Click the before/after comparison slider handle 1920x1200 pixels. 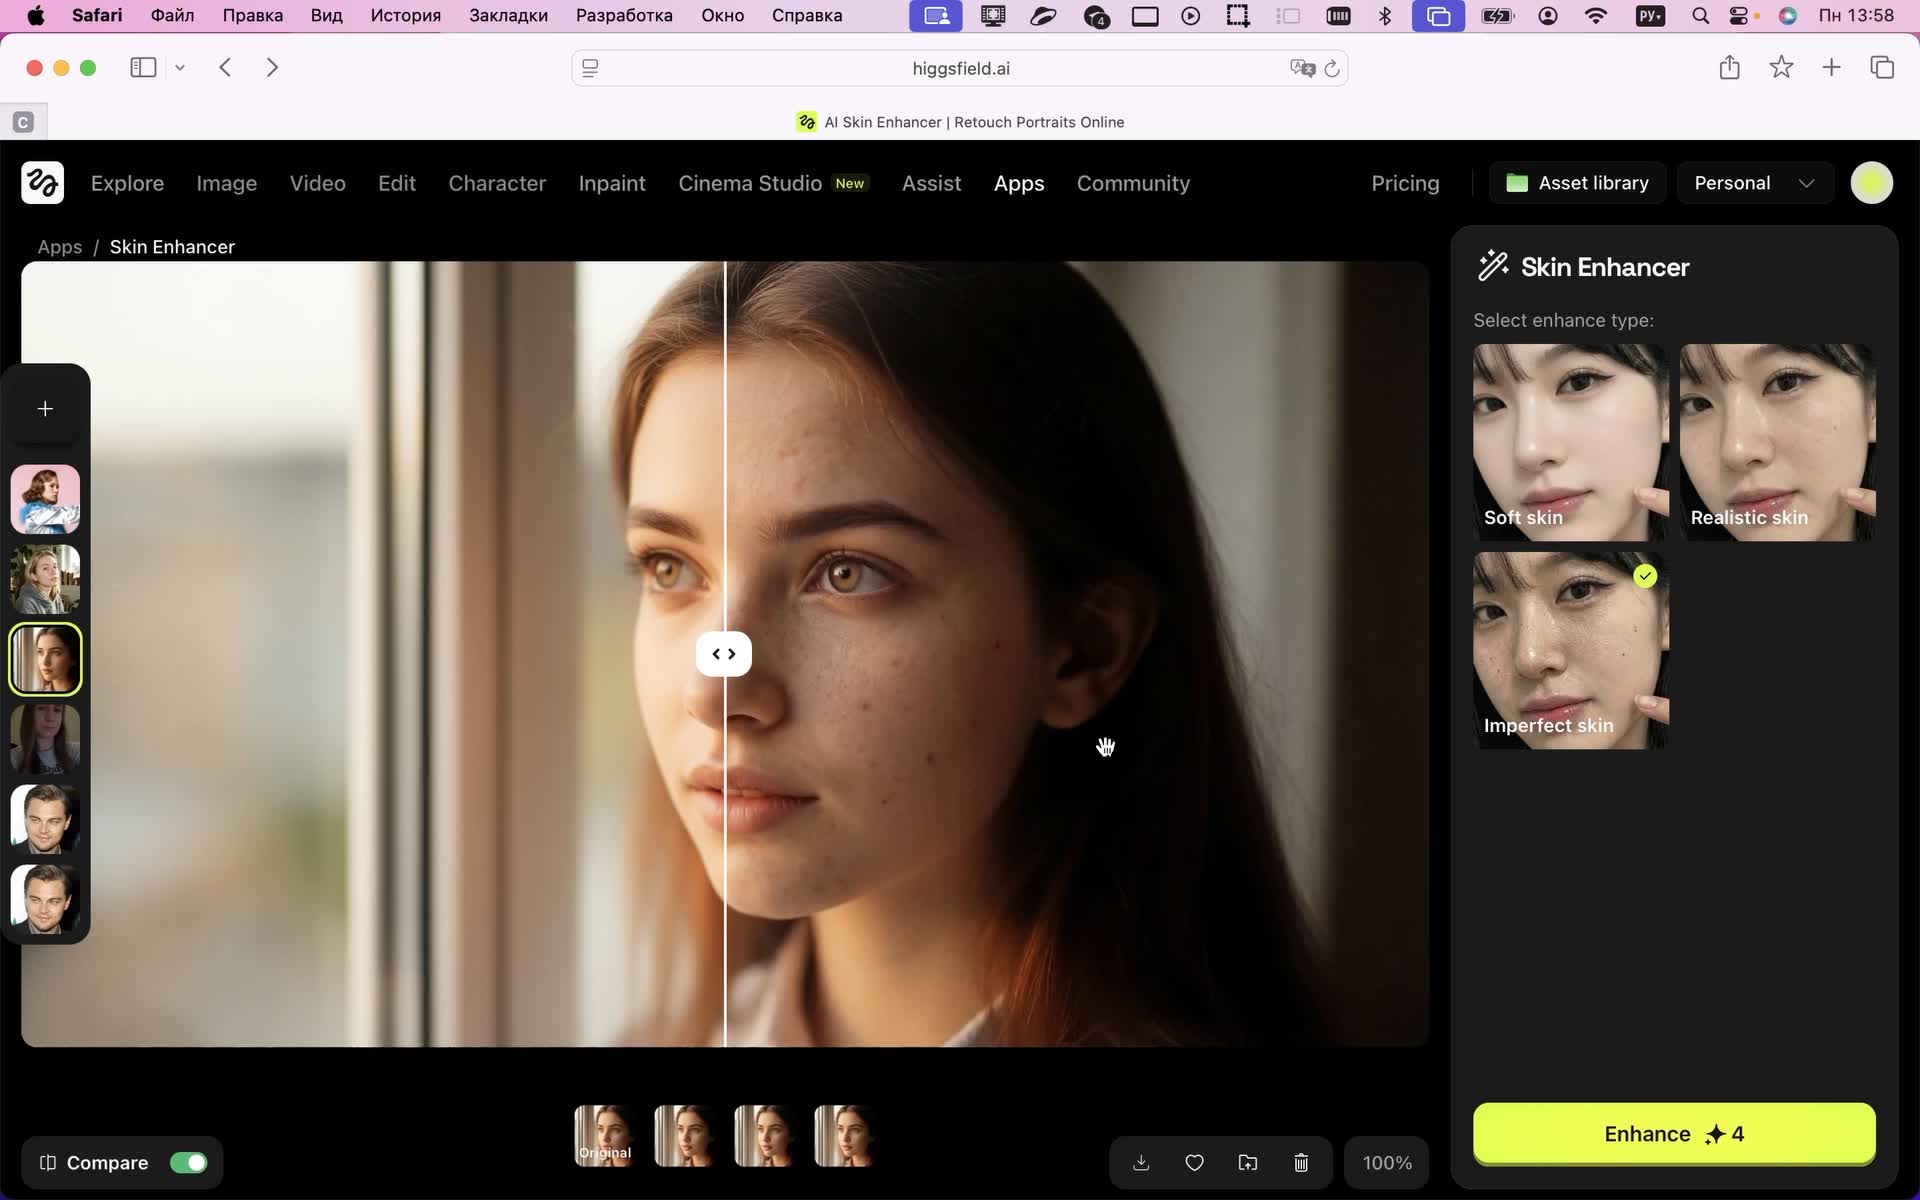coord(724,654)
